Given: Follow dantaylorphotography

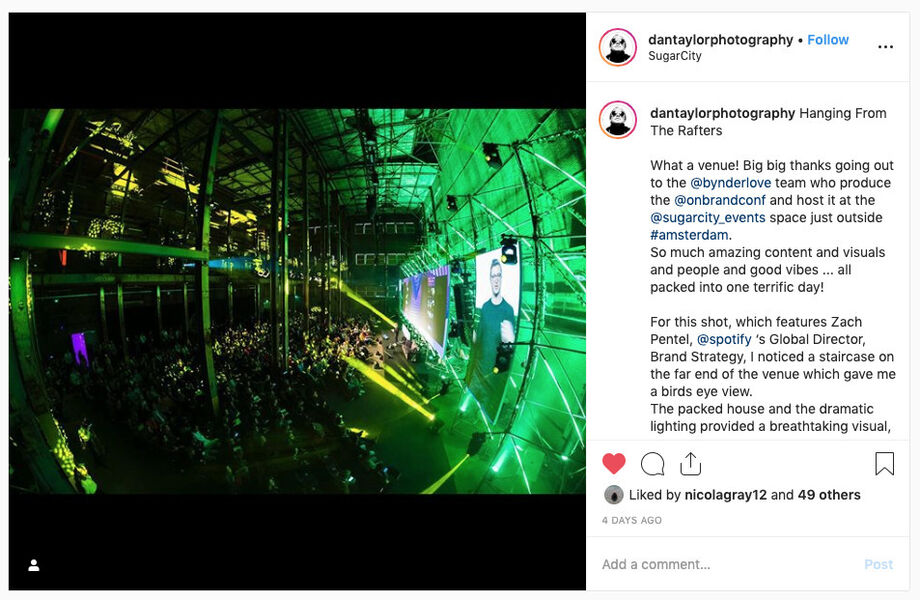Looking at the screenshot, I should point(828,39).
